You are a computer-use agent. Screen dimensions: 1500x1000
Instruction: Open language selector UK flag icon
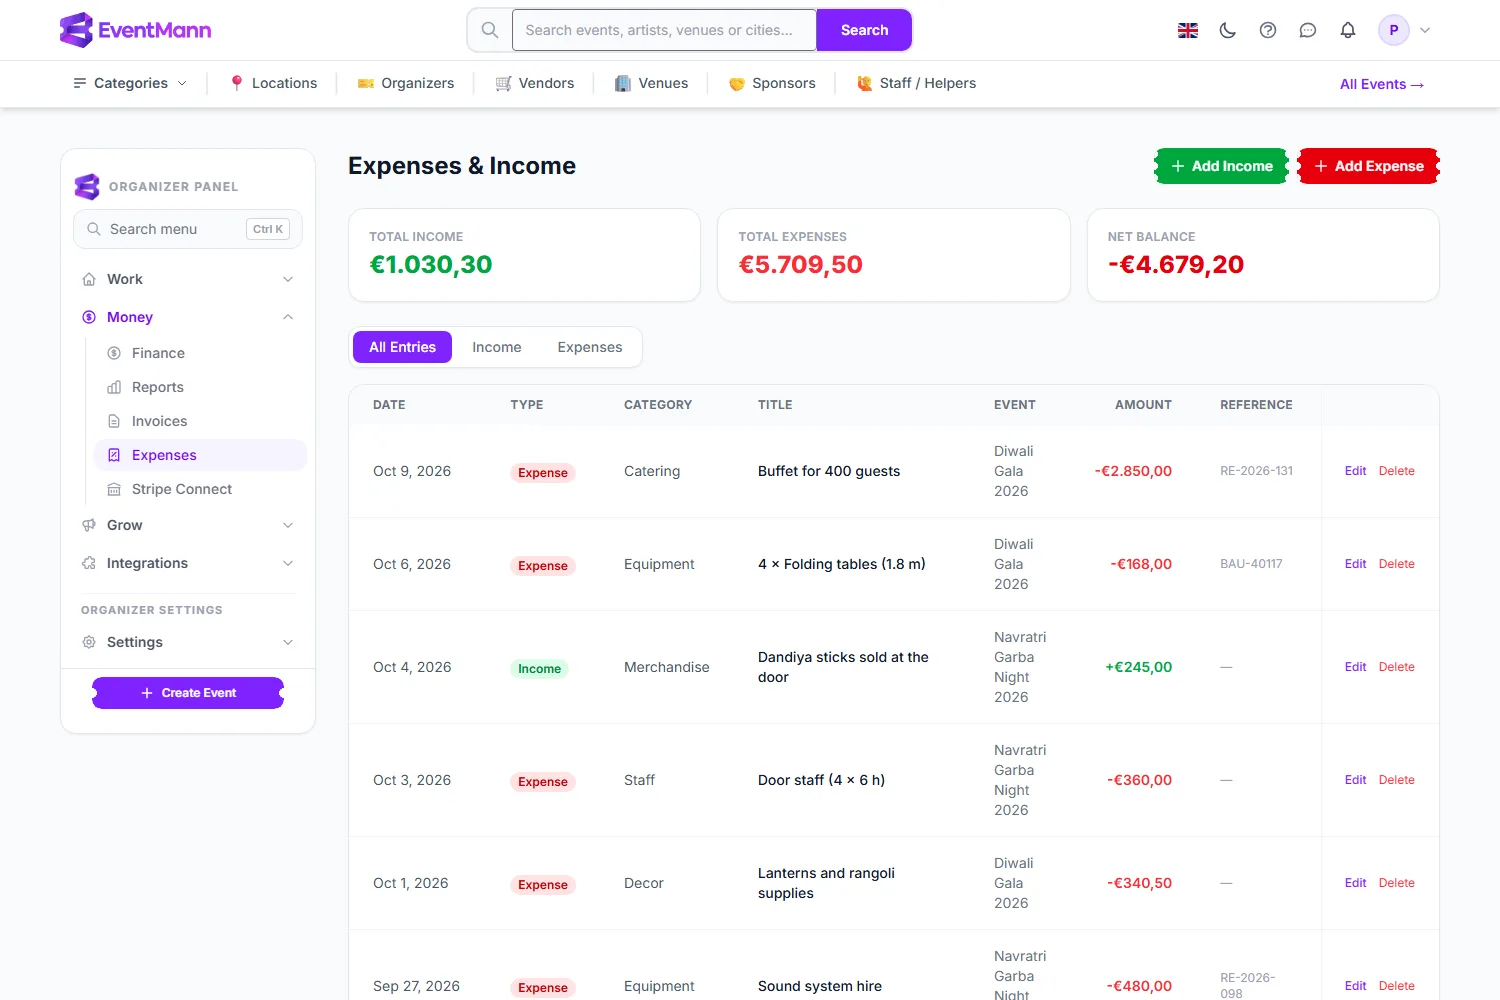(x=1188, y=30)
